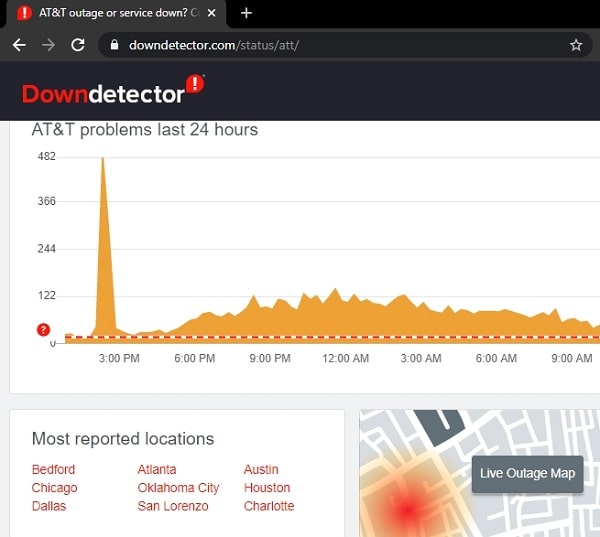Click the Most reported locations heading
The width and height of the screenshot is (600, 537).
click(x=123, y=439)
